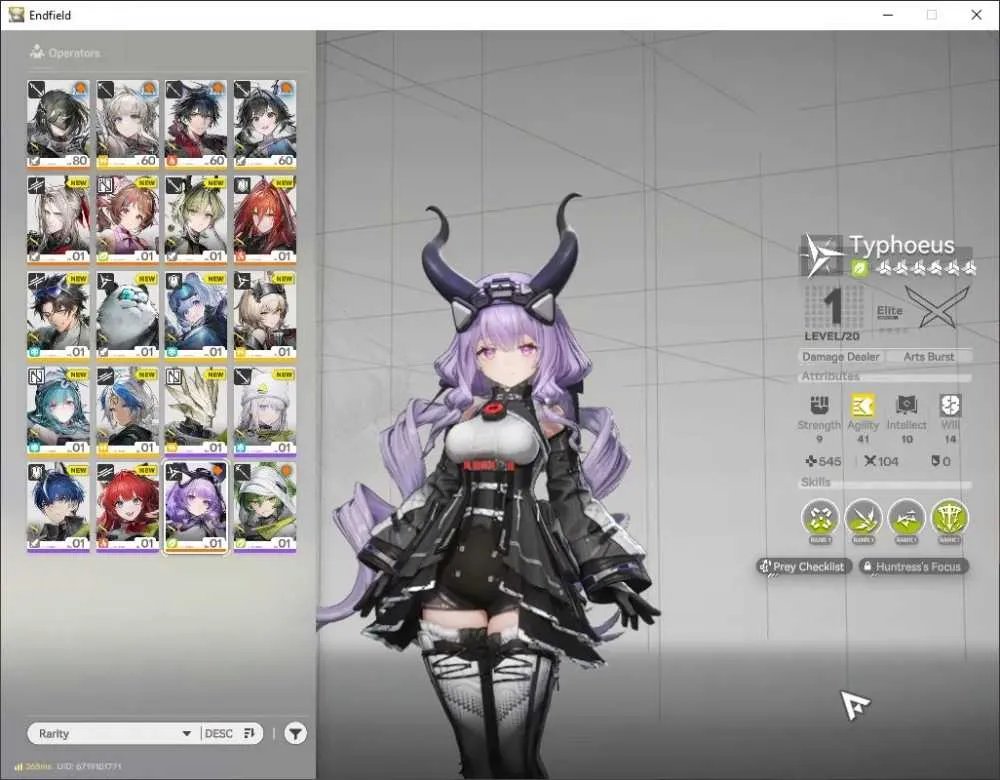Select the purple-haired Typhoeus card
Viewport: 1000px width, 780px height.
pos(196,506)
